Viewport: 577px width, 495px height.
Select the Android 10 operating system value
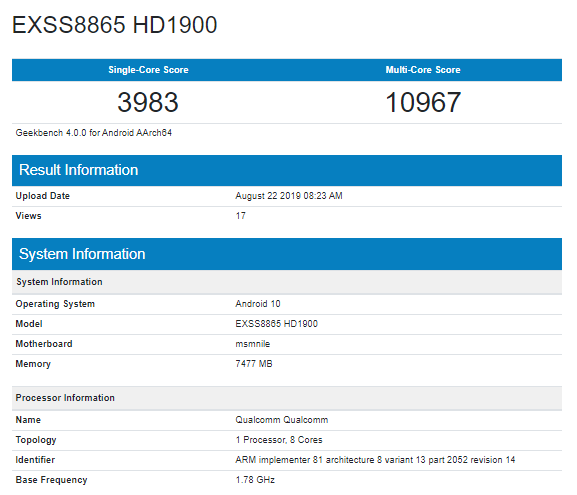[258, 304]
